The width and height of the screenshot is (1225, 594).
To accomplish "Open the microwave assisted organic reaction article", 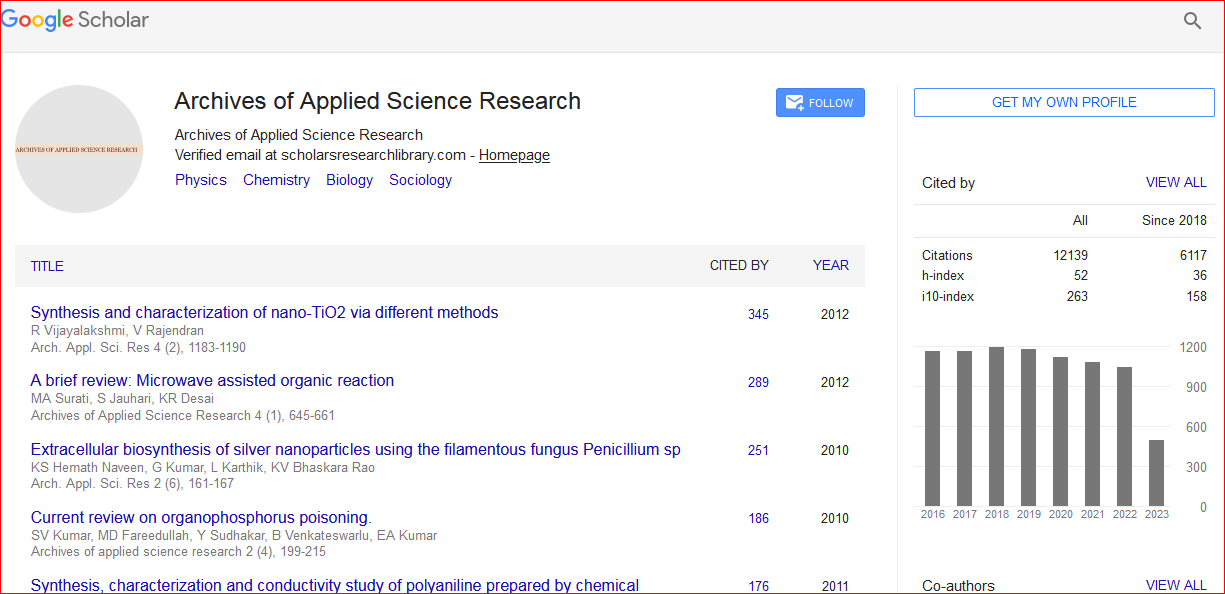I will (x=212, y=380).
